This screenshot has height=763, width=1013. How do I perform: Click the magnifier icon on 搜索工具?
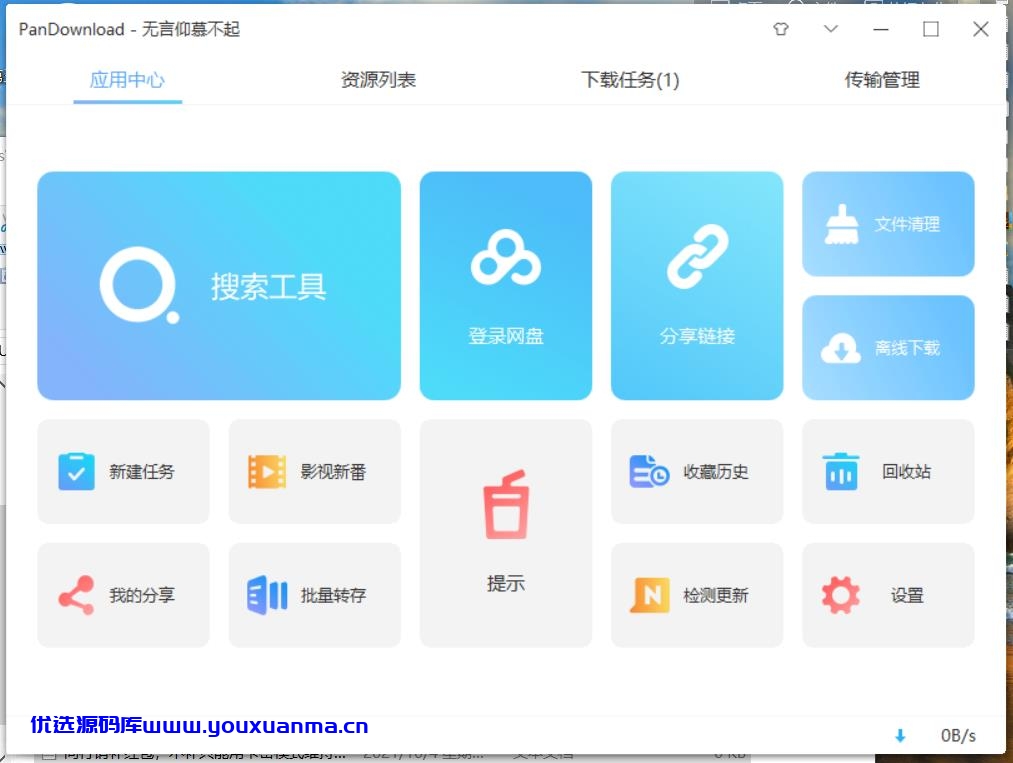tap(139, 285)
